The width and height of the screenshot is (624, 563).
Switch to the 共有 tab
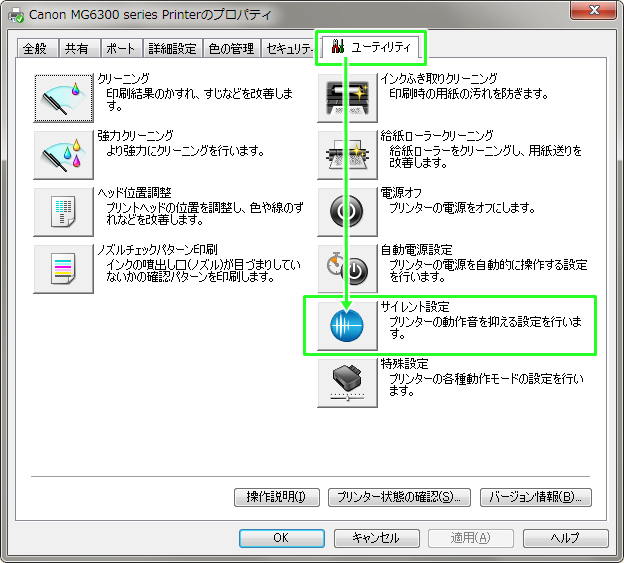point(80,48)
